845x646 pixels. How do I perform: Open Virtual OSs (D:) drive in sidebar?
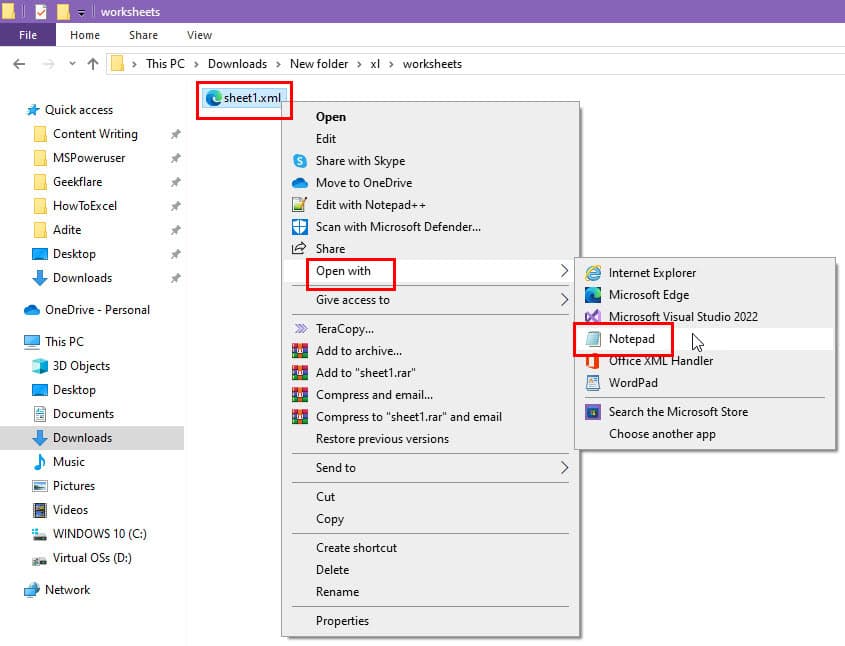(x=92, y=558)
